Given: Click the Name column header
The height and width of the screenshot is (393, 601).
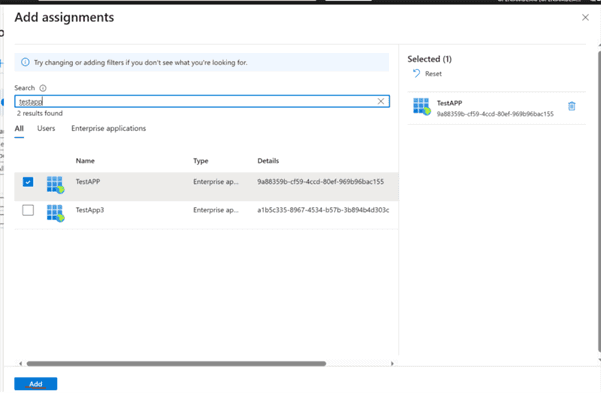Looking at the screenshot, I should [x=85, y=161].
